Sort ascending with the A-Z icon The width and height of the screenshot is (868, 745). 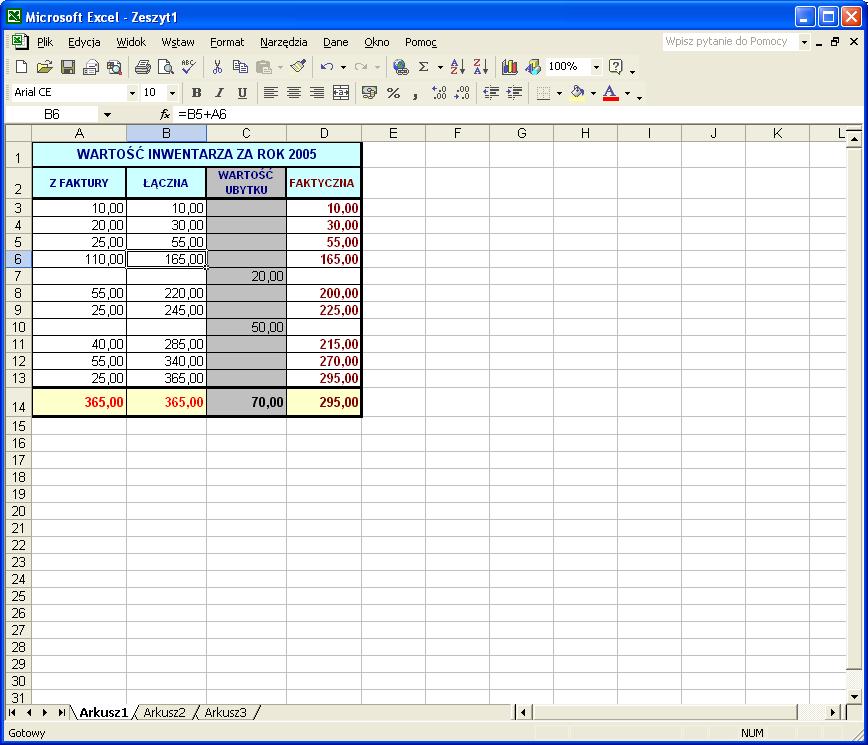[x=457, y=67]
